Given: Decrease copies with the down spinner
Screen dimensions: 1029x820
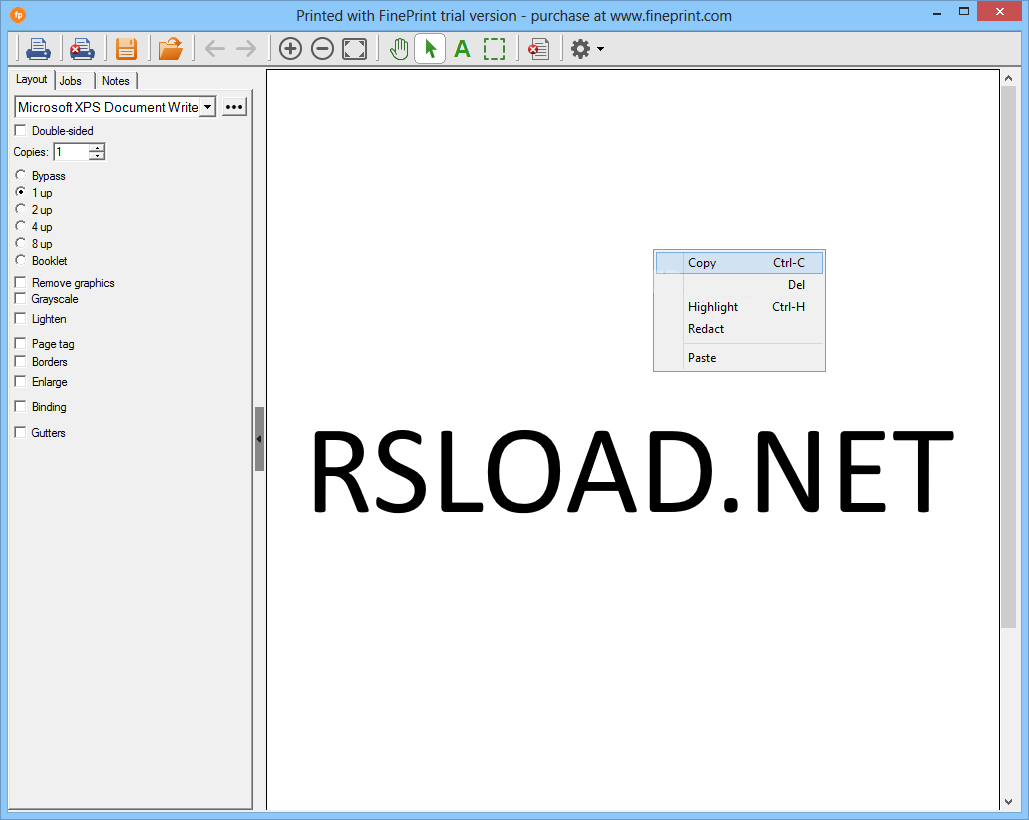Looking at the screenshot, I should pyautogui.click(x=97, y=156).
